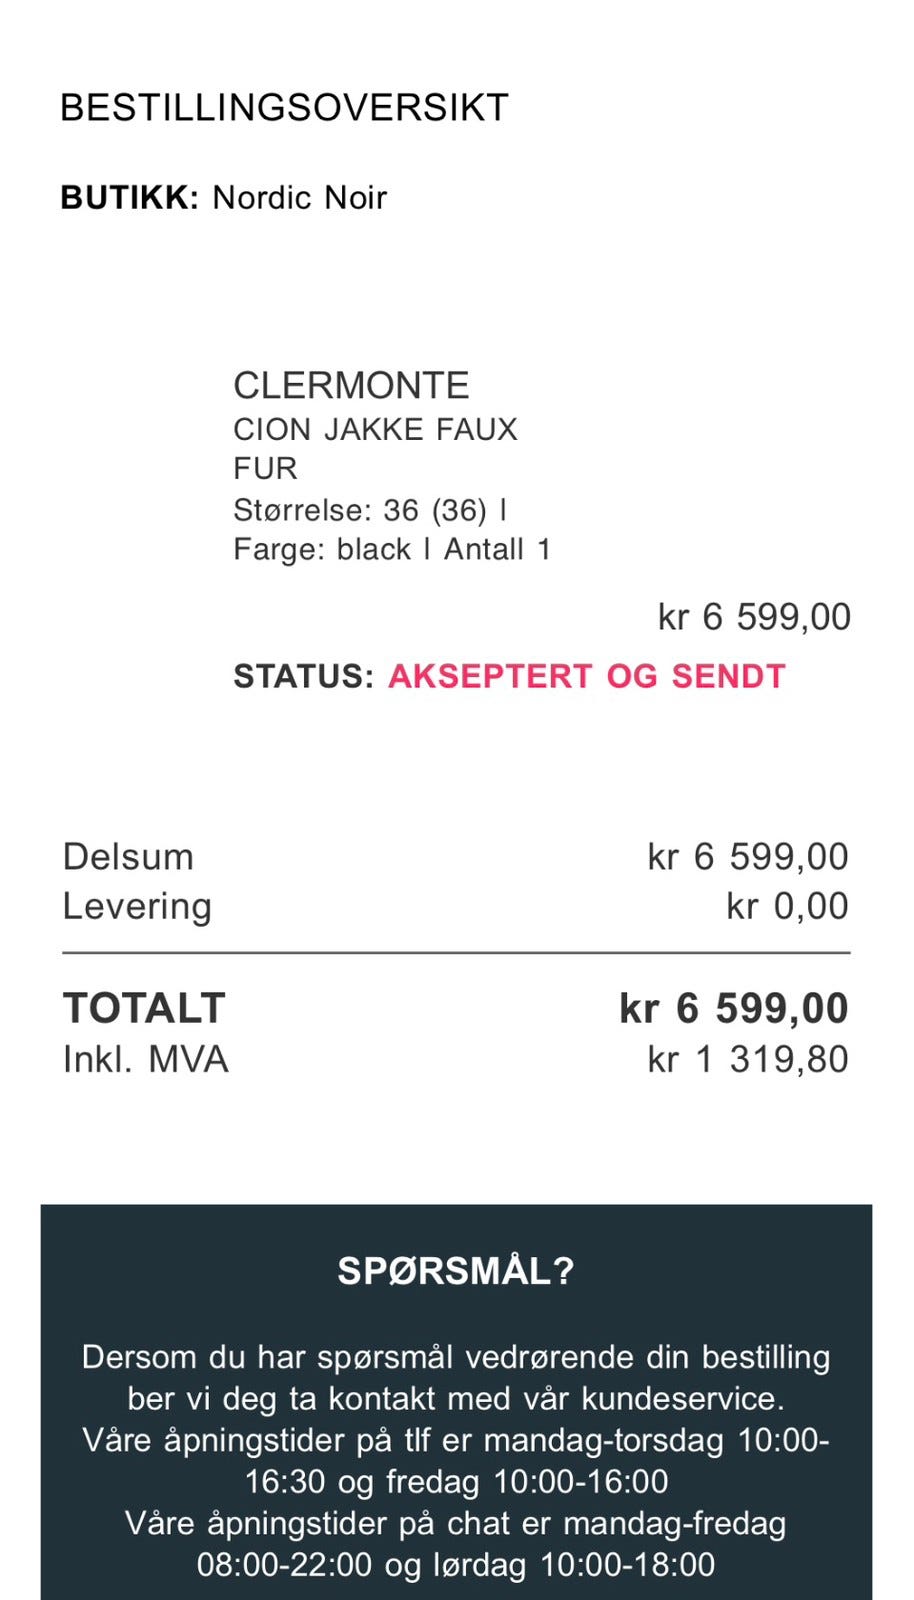Click the STATUS label

coord(303,676)
